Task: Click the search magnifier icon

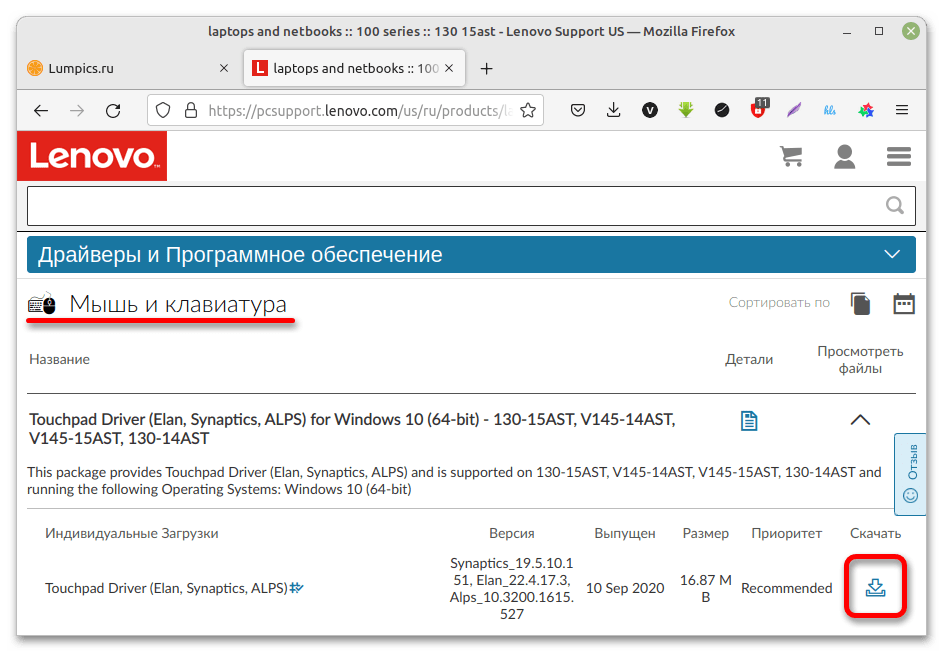Action: point(894,206)
